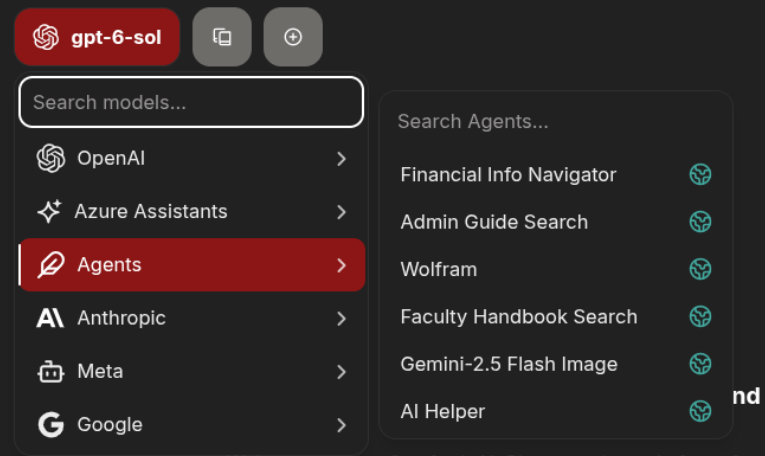Expand the Meta submenu chevron

click(342, 372)
